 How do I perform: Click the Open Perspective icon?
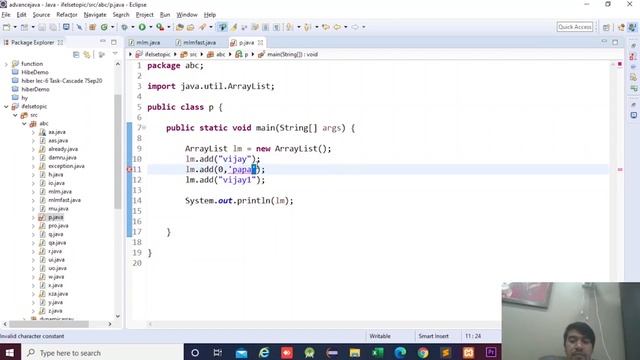tap(606, 27)
